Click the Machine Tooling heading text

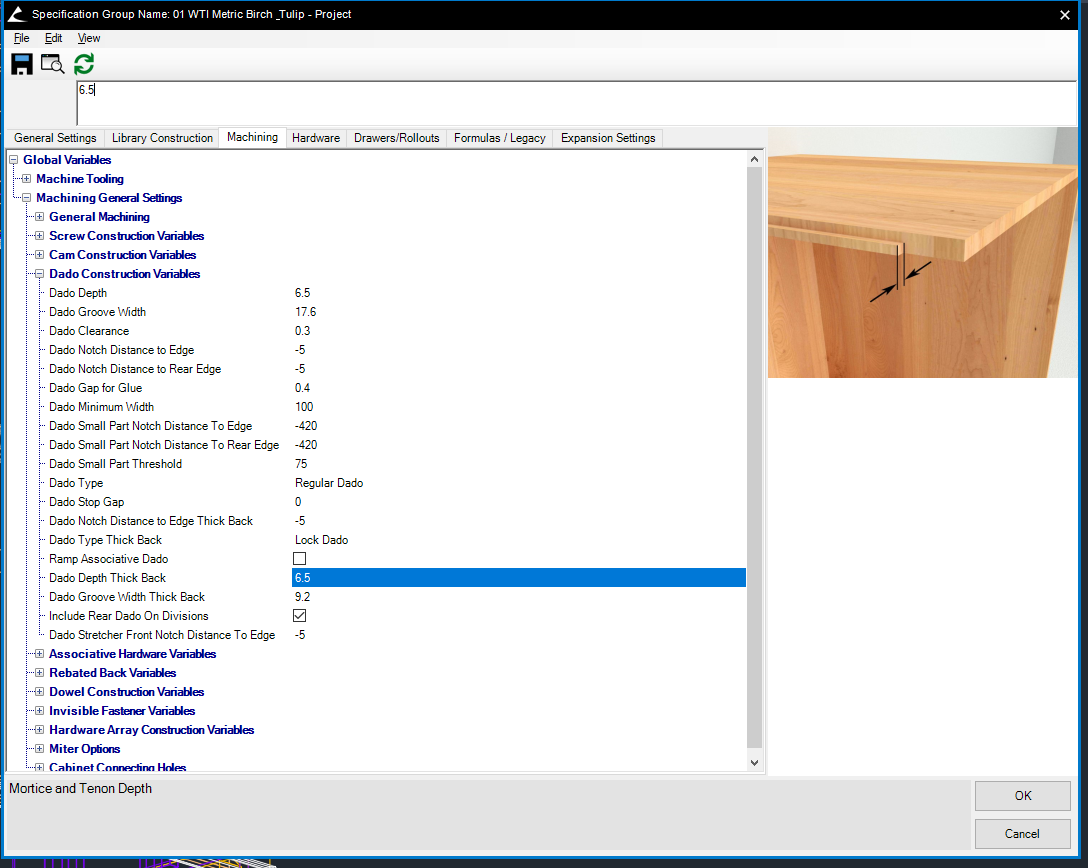tap(80, 178)
